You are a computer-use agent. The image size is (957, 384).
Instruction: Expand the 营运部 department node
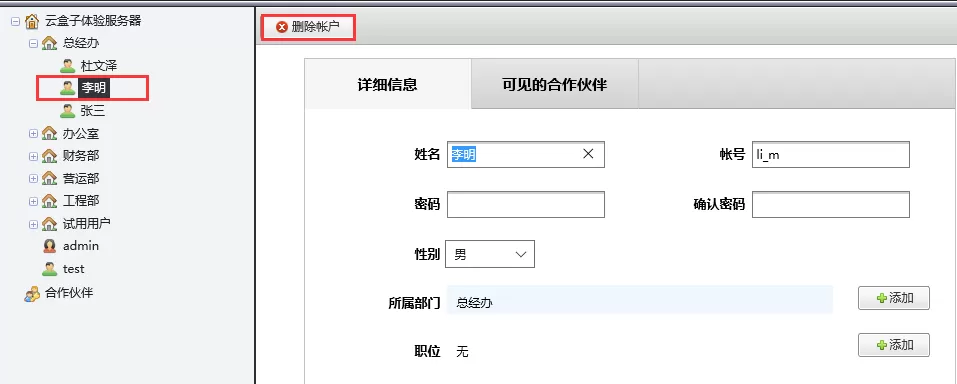pos(33,178)
